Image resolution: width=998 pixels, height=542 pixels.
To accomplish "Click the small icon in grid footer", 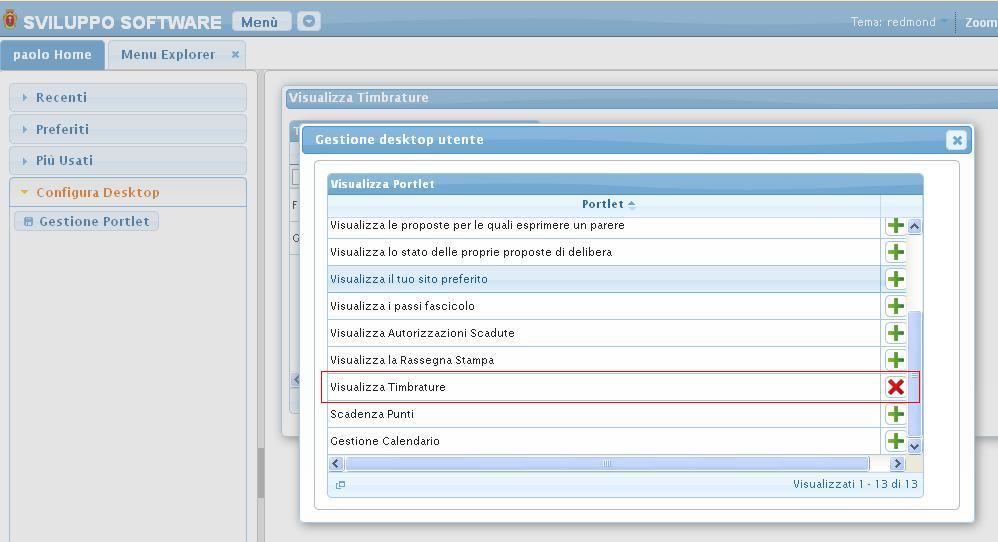I will tap(340, 485).
